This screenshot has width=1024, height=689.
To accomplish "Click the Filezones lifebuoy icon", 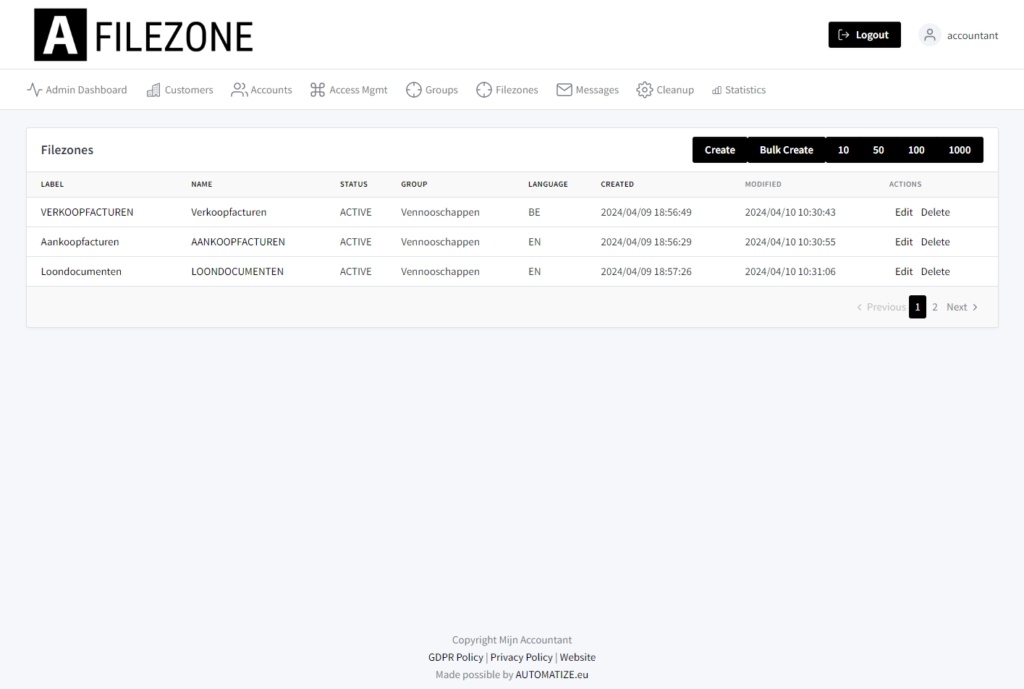I will point(484,89).
